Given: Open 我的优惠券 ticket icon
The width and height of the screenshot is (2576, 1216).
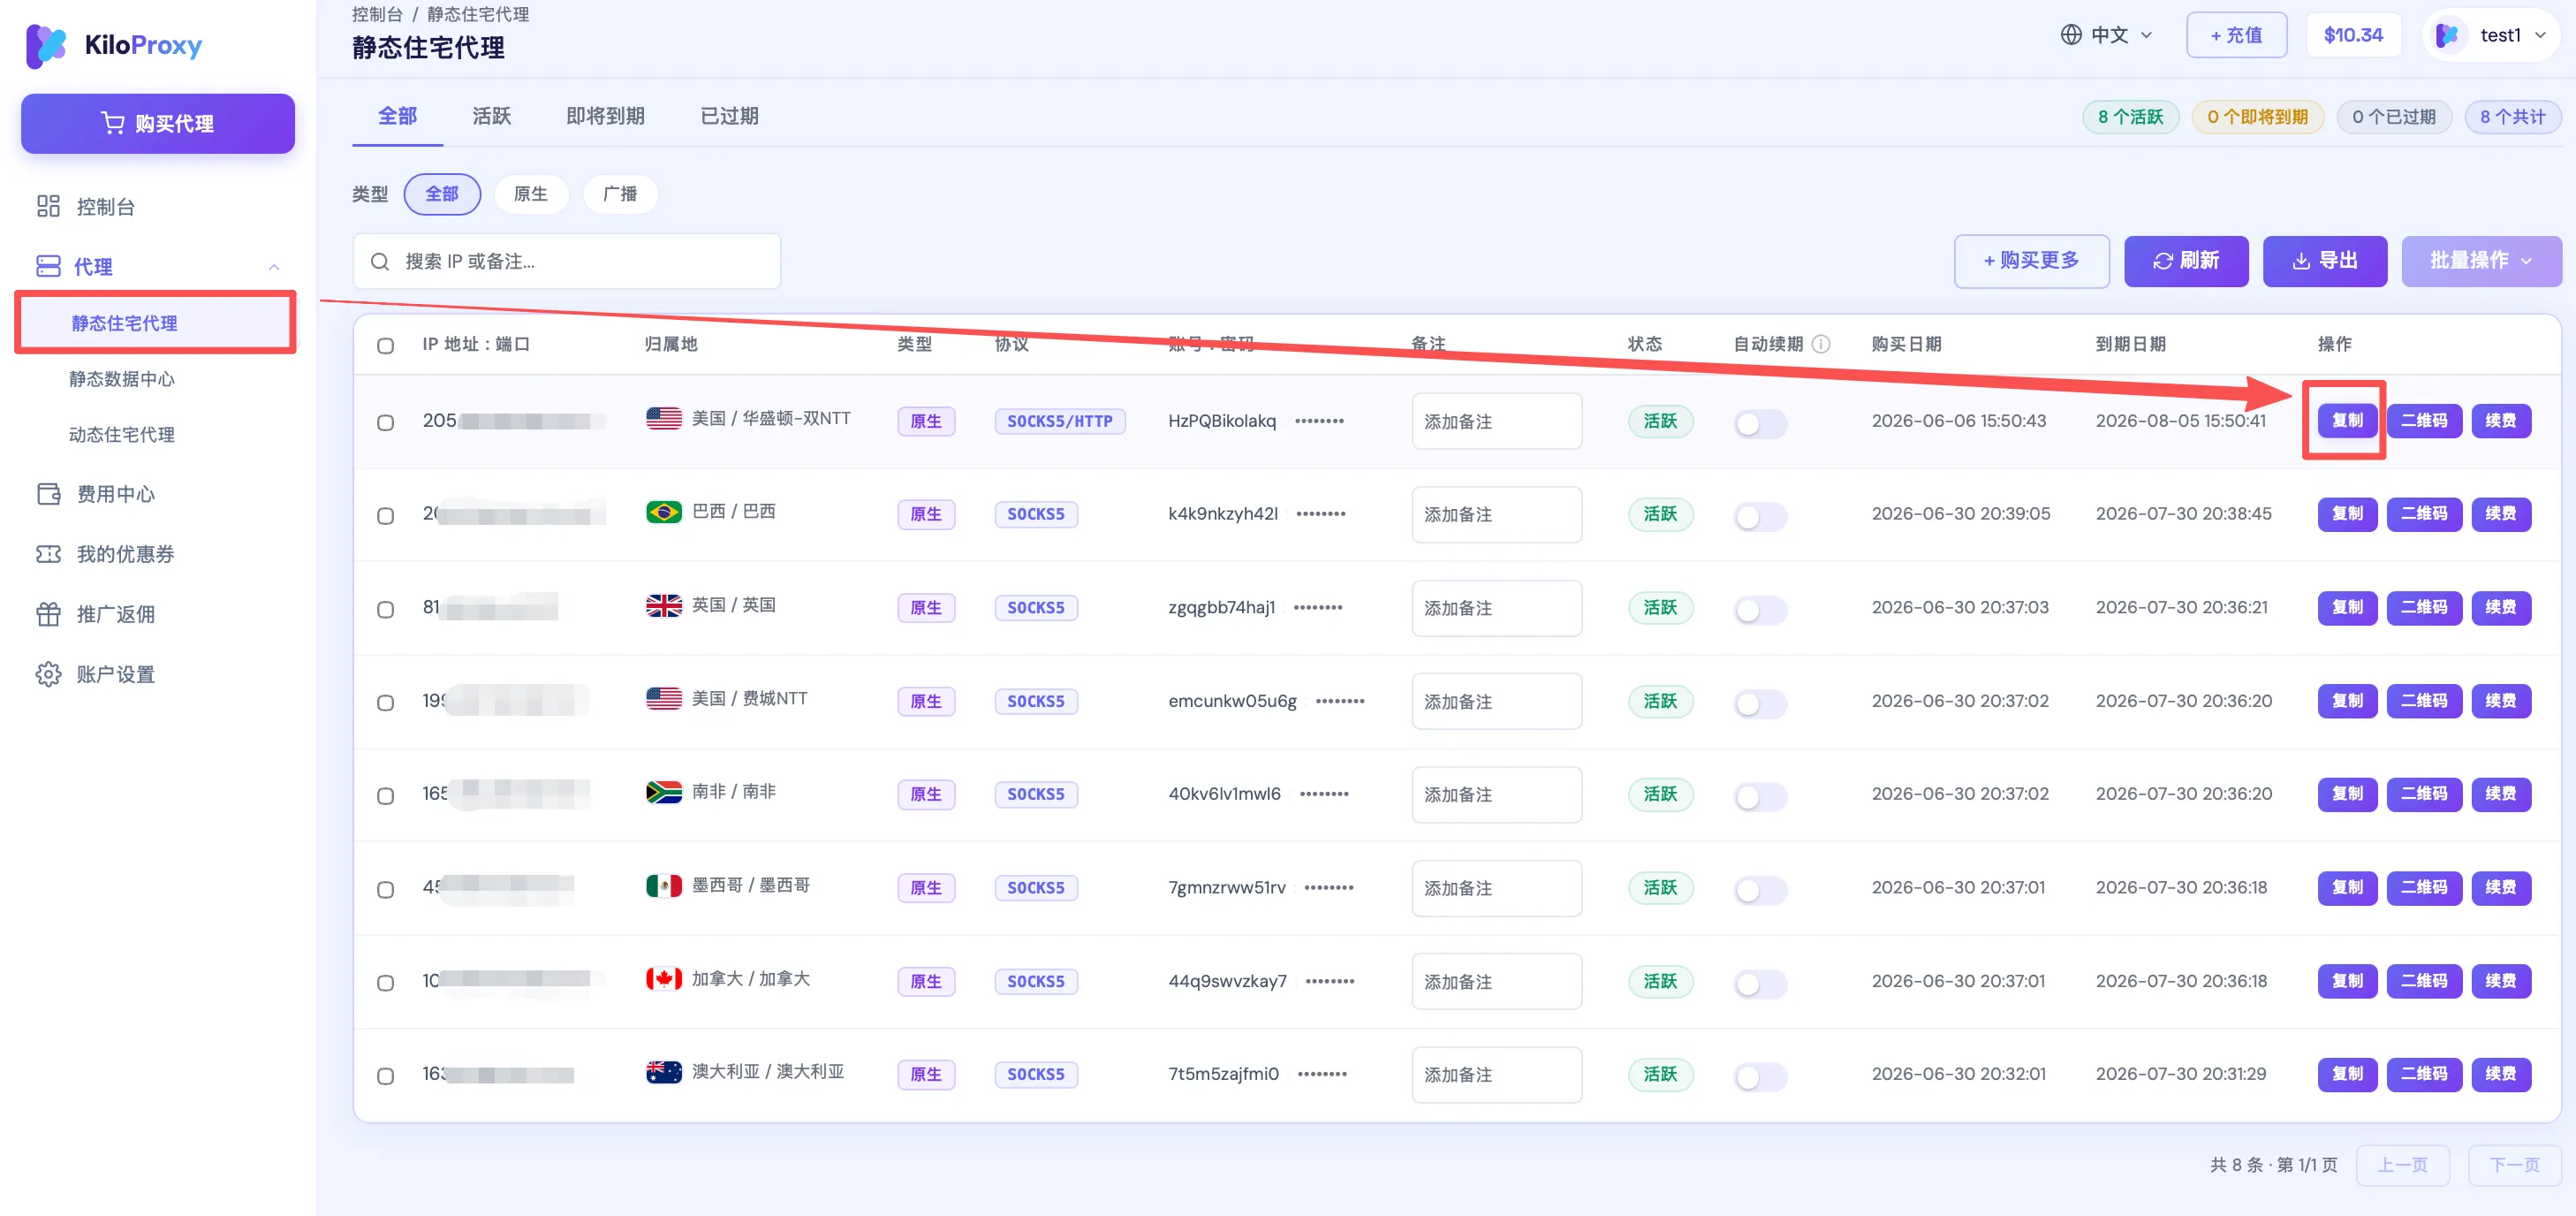Looking at the screenshot, I should [x=48, y=554].
